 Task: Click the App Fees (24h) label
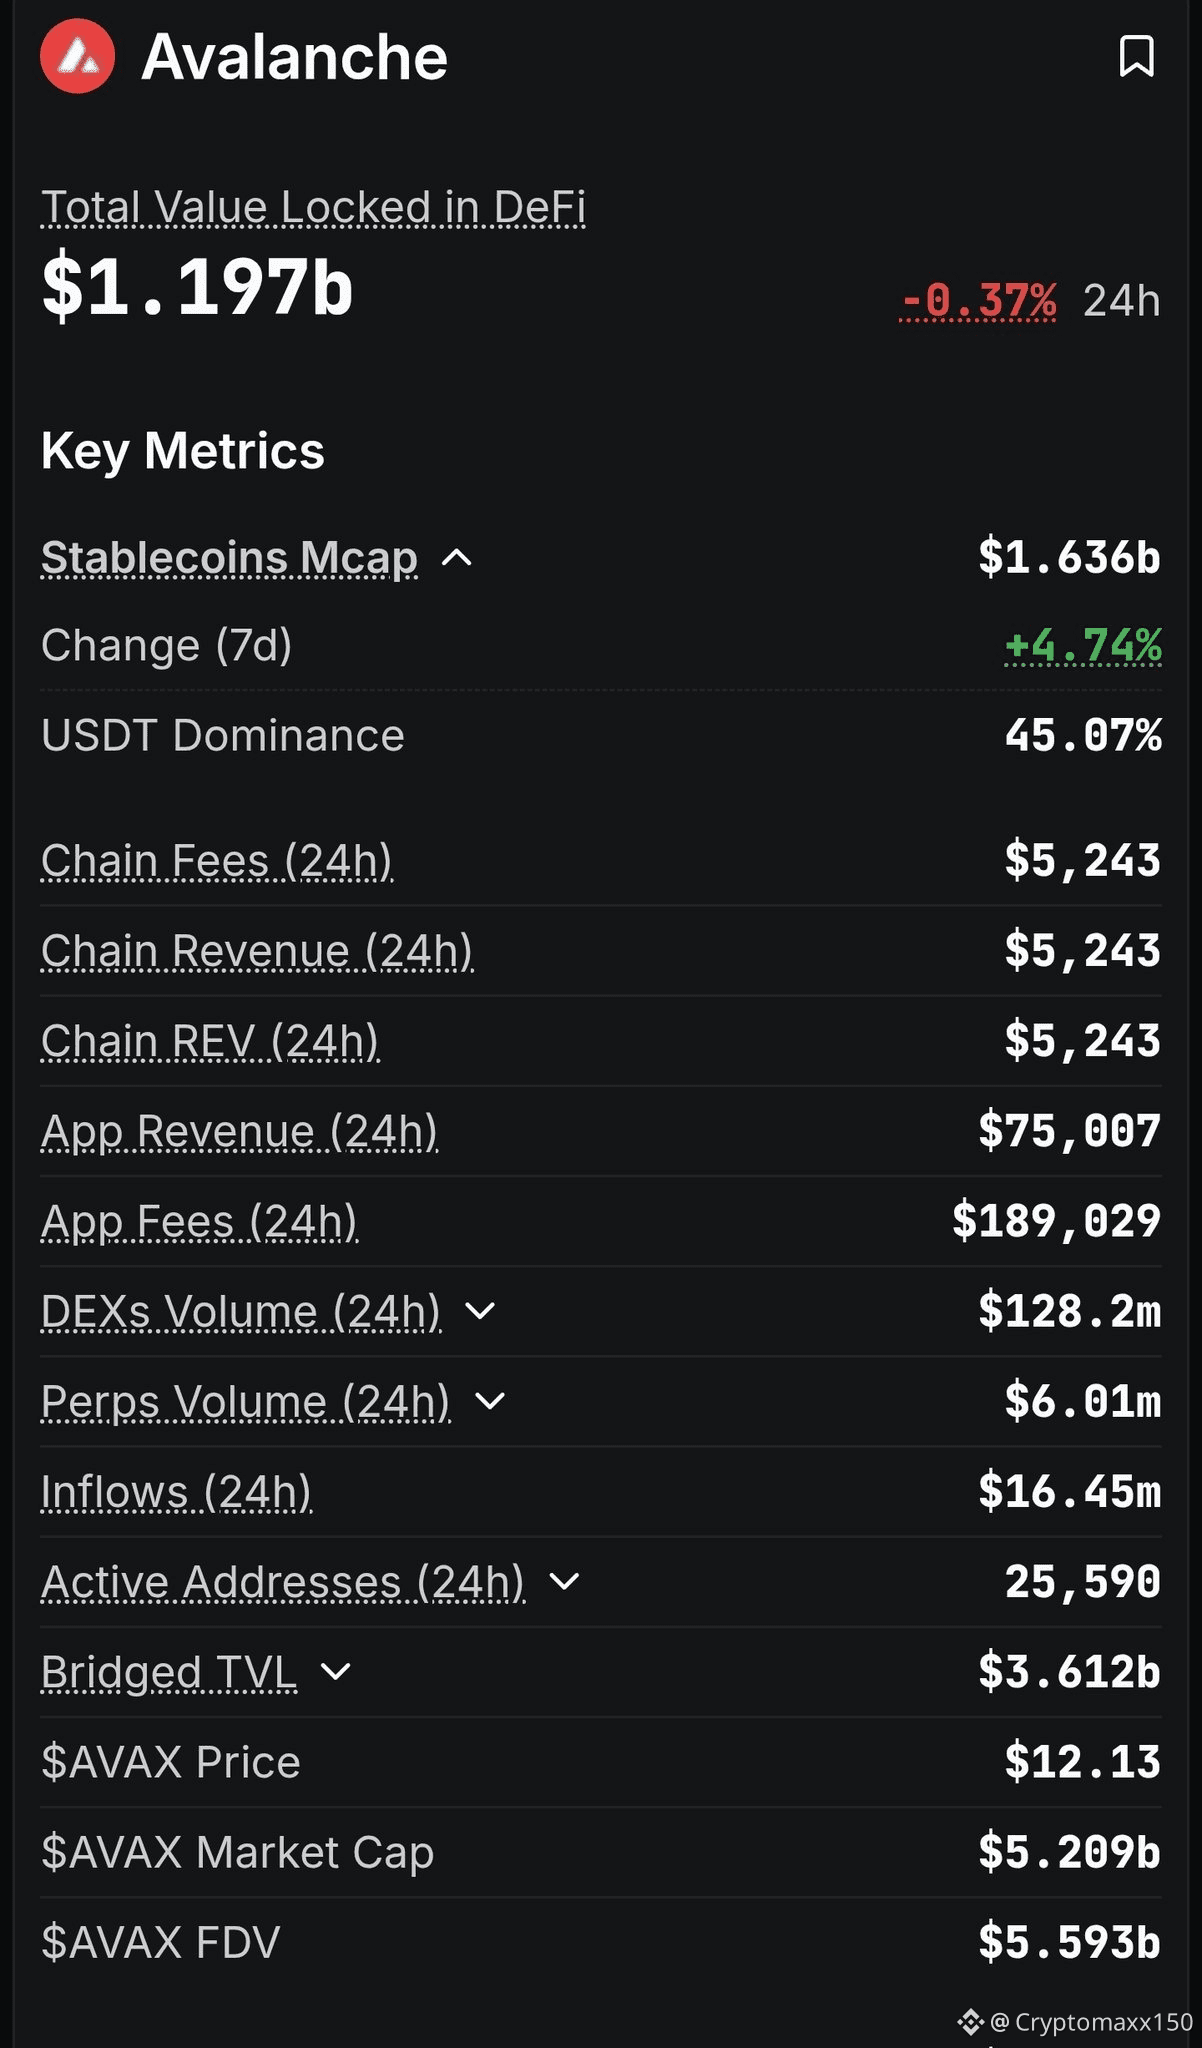point(199,1221)
